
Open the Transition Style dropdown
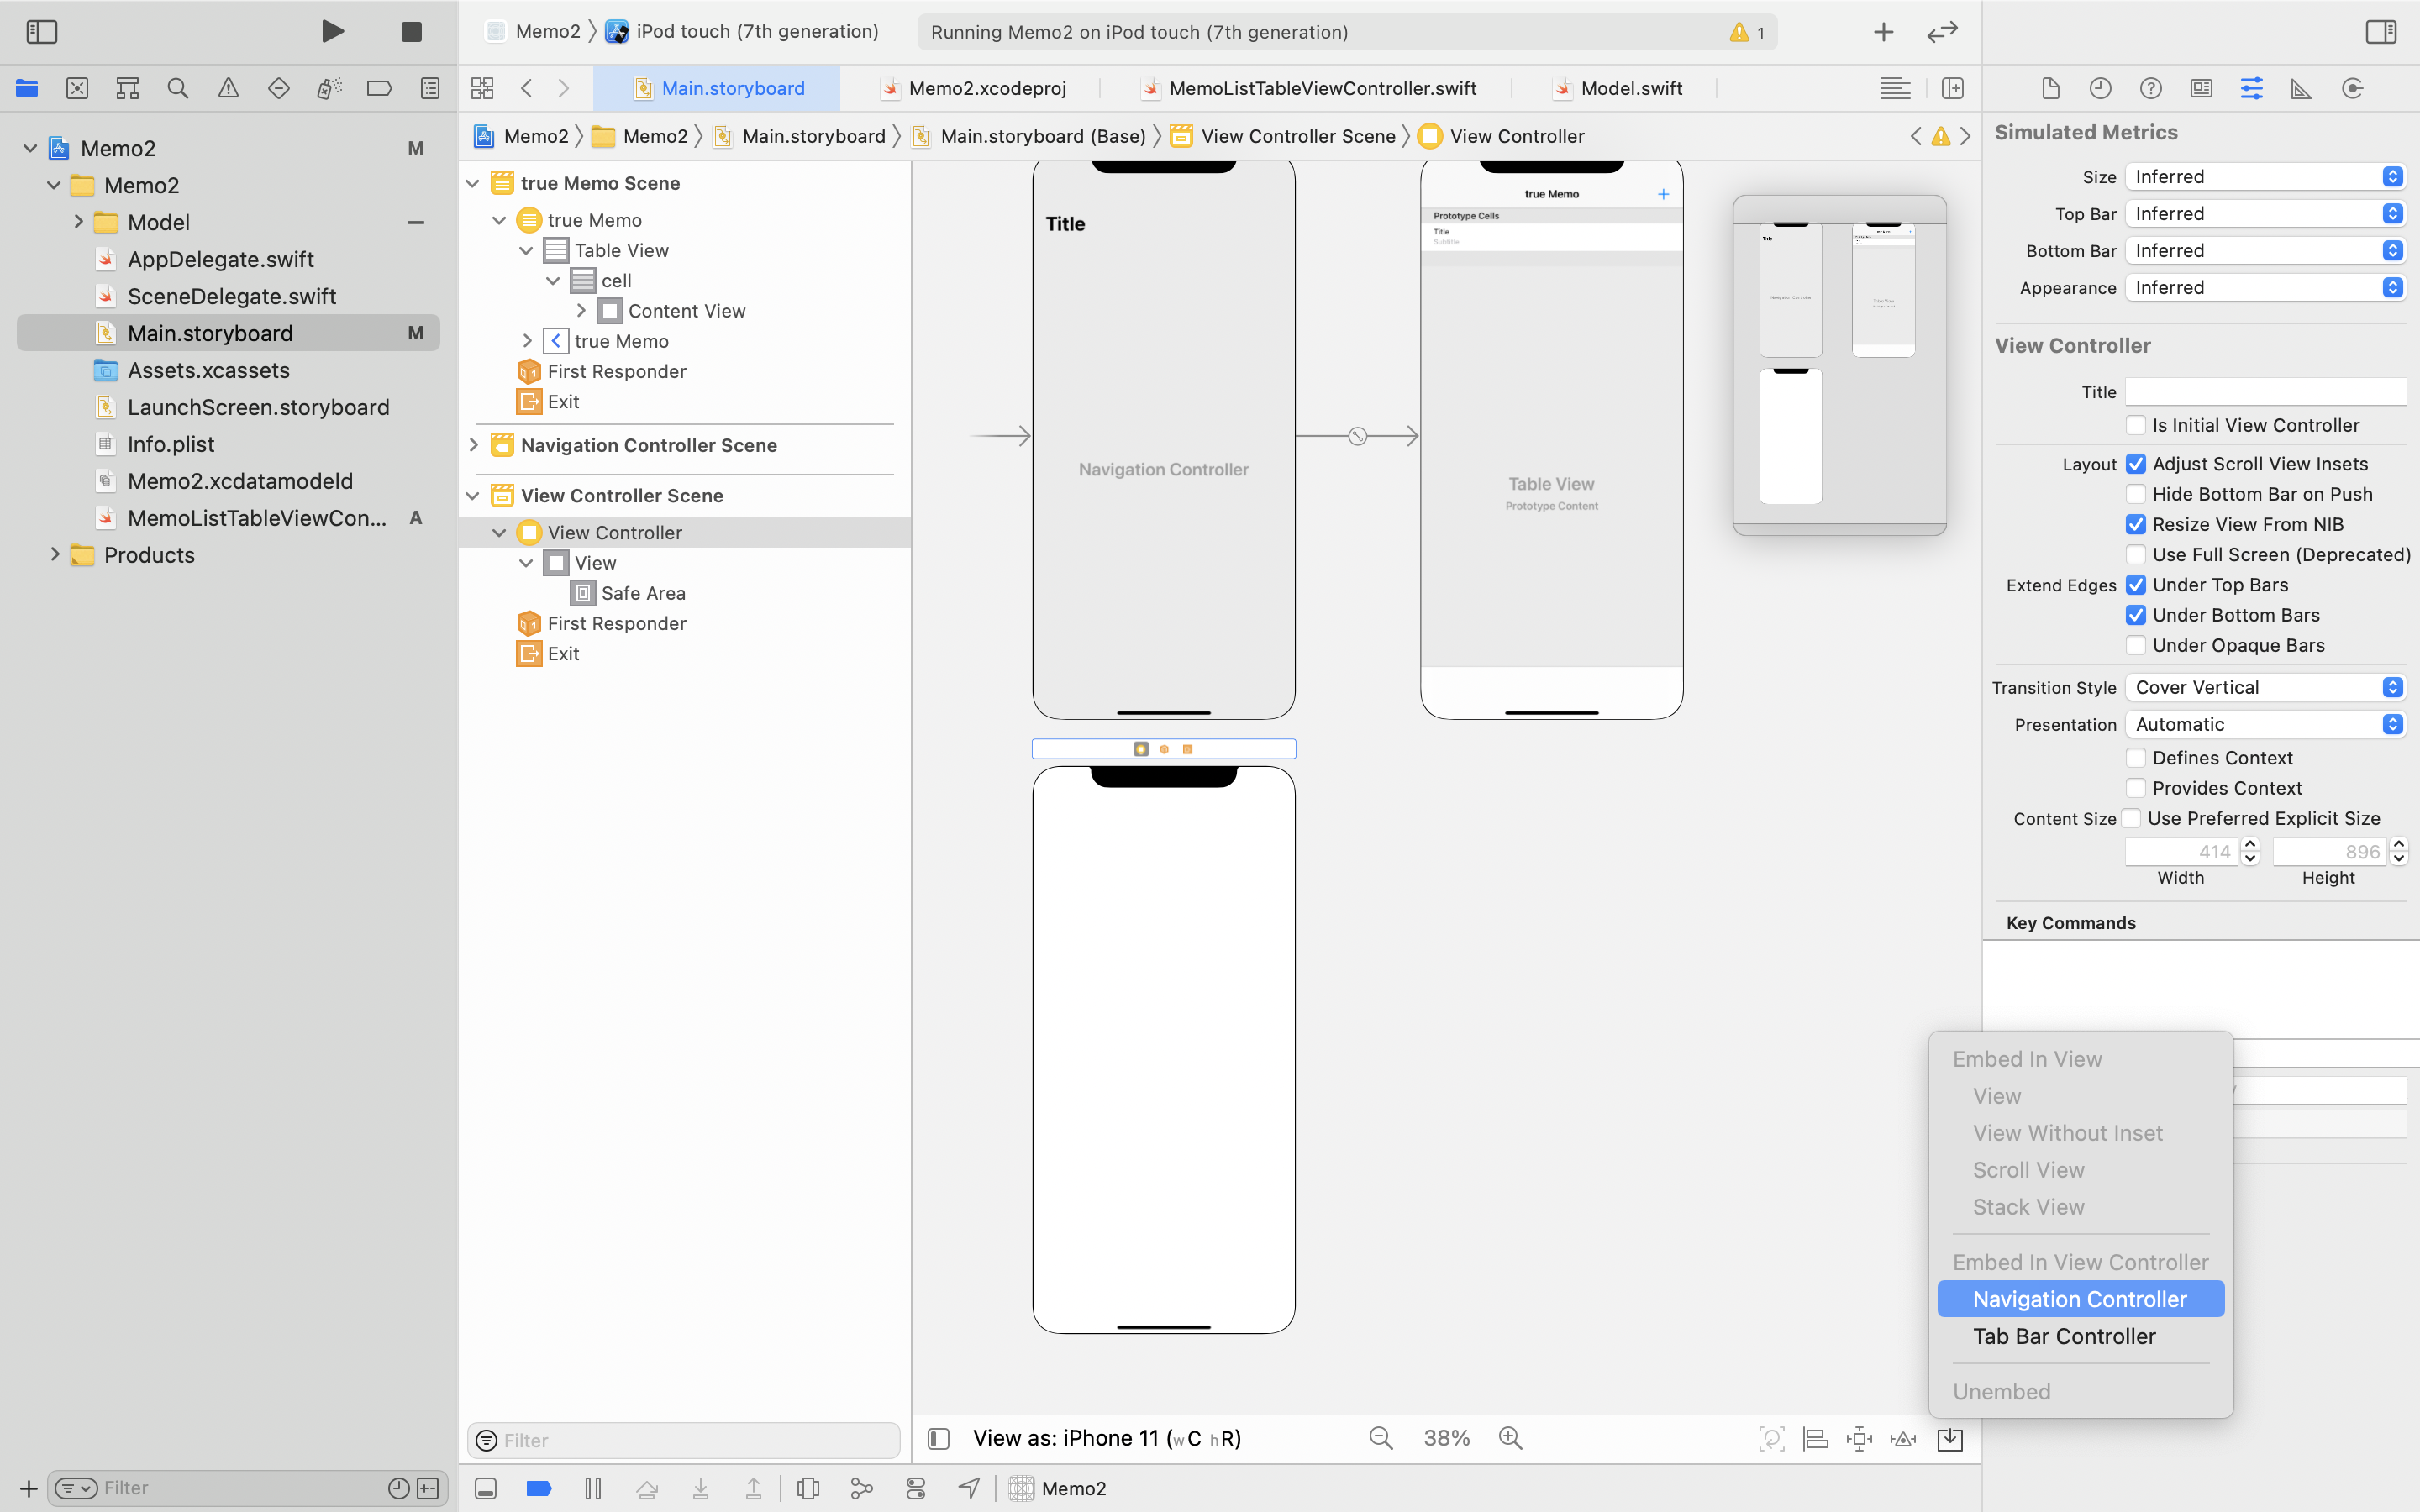[x=2265, y=687]
